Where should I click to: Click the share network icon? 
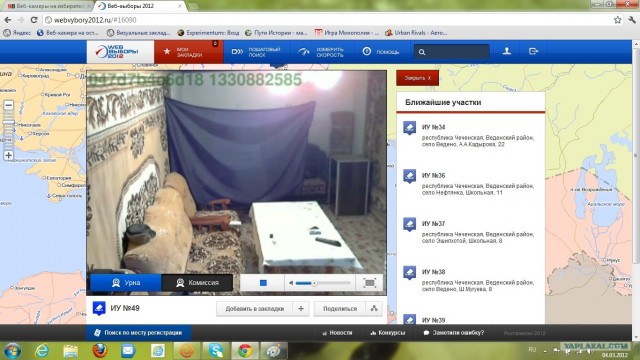point(374,309)
